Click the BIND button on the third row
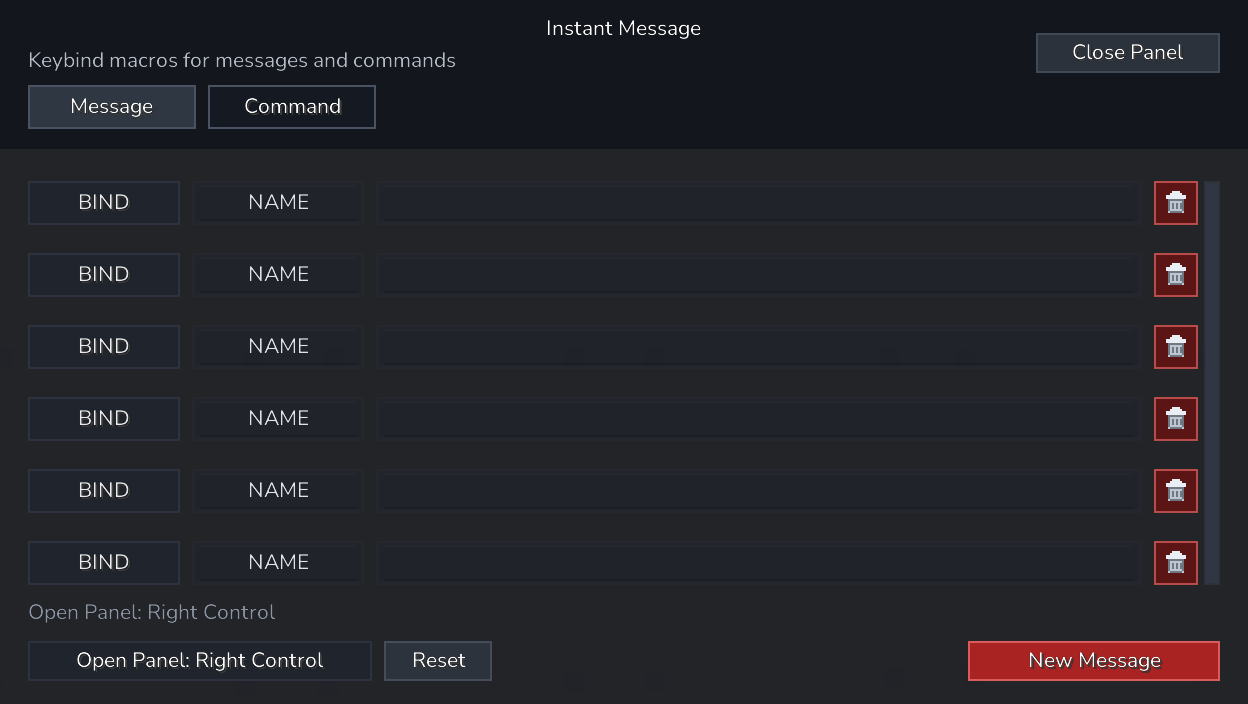 click(x=104, y=347)
